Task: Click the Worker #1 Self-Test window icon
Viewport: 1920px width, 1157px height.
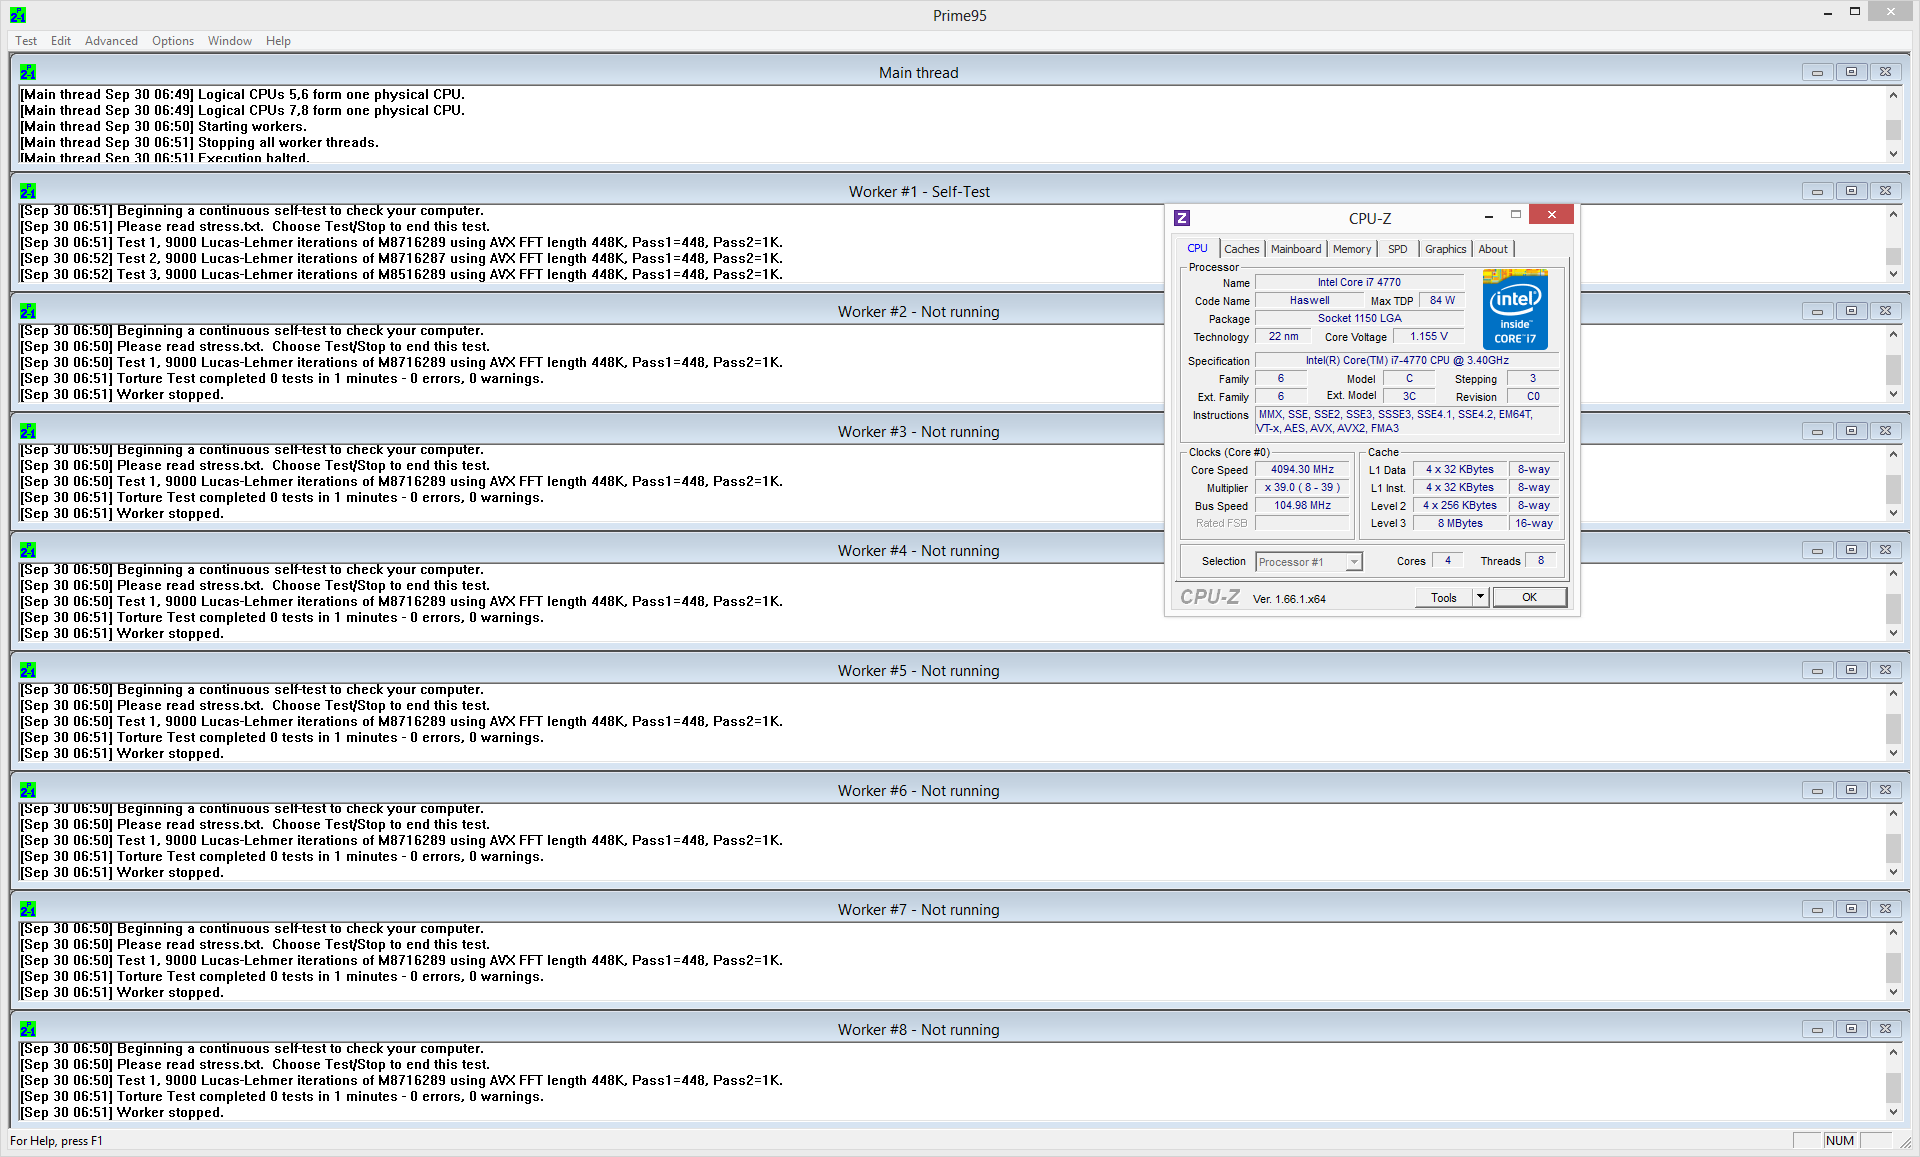Action: (x=28, y=191)
